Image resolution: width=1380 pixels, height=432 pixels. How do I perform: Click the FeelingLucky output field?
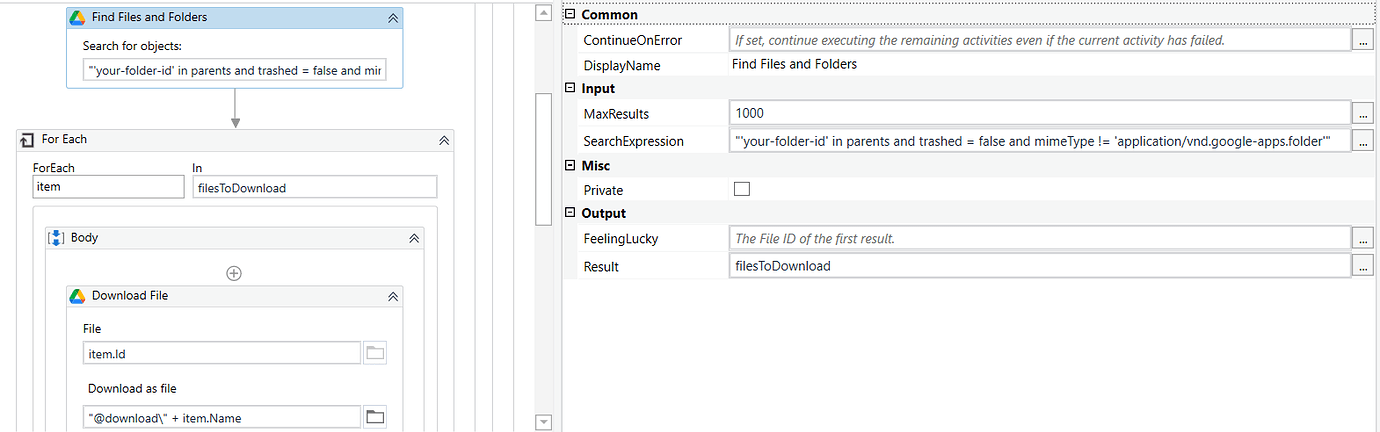tap(1038, 239)
